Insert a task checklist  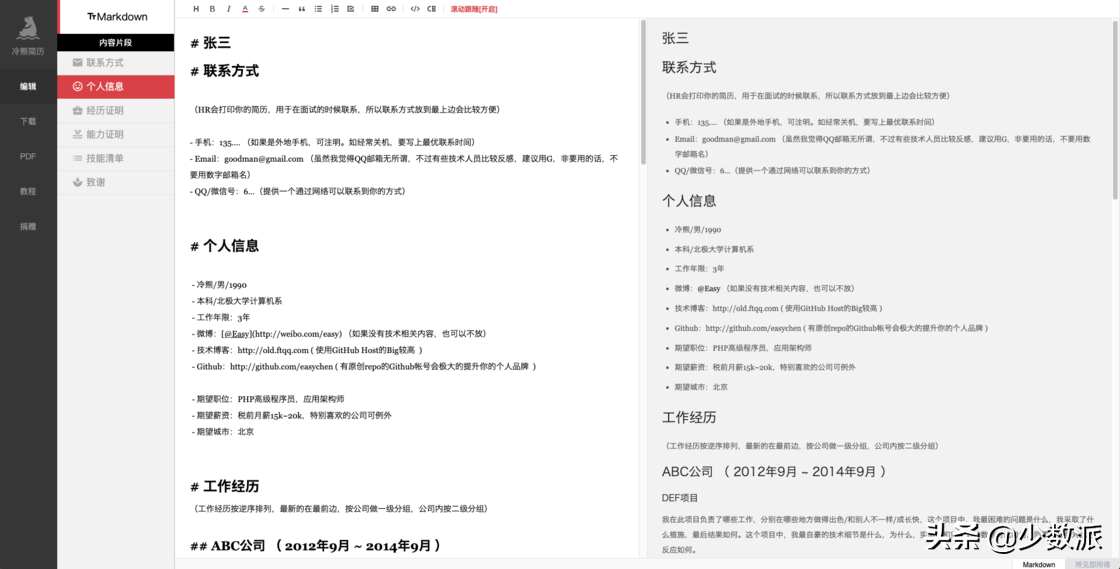pos(351,9)
